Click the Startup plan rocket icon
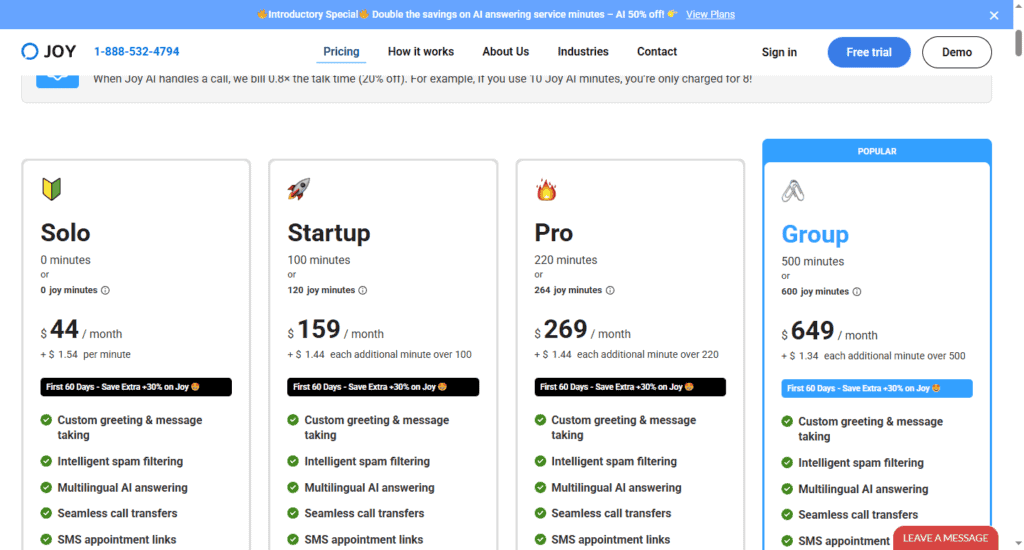The width and height of the screenshot is (1024, 550). coord(298,189)
